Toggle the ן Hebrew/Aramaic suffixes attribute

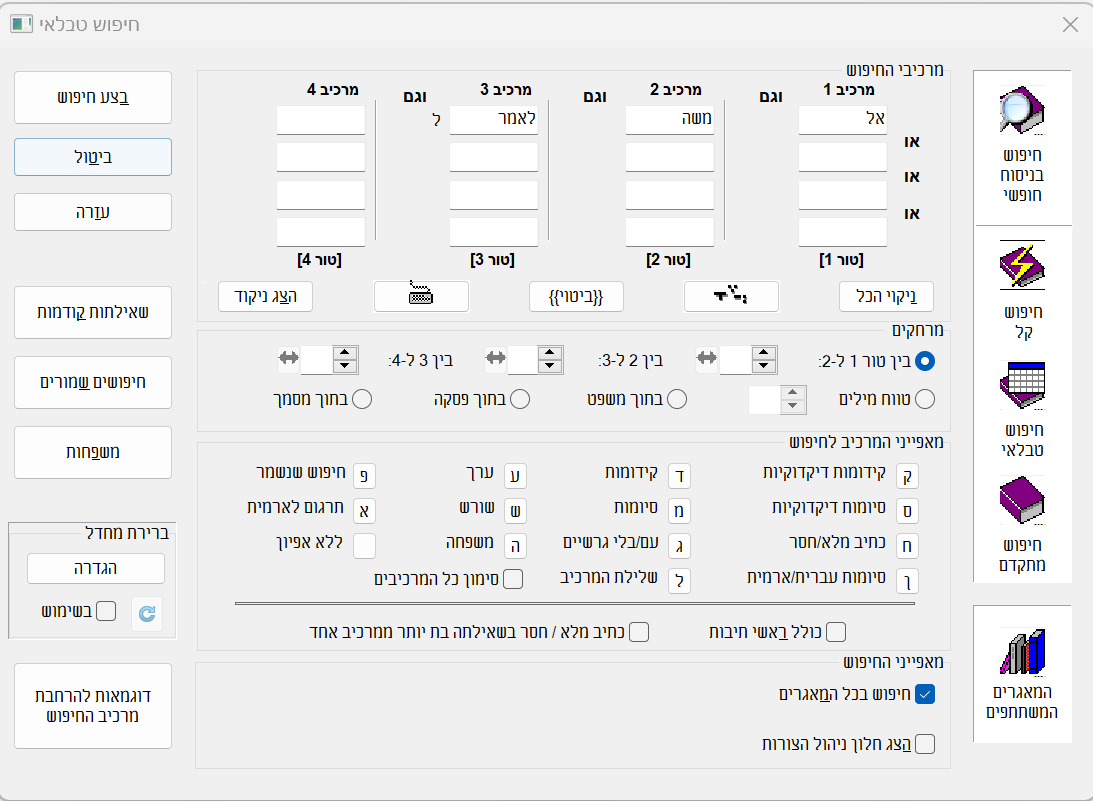click(x=907, y=580)
